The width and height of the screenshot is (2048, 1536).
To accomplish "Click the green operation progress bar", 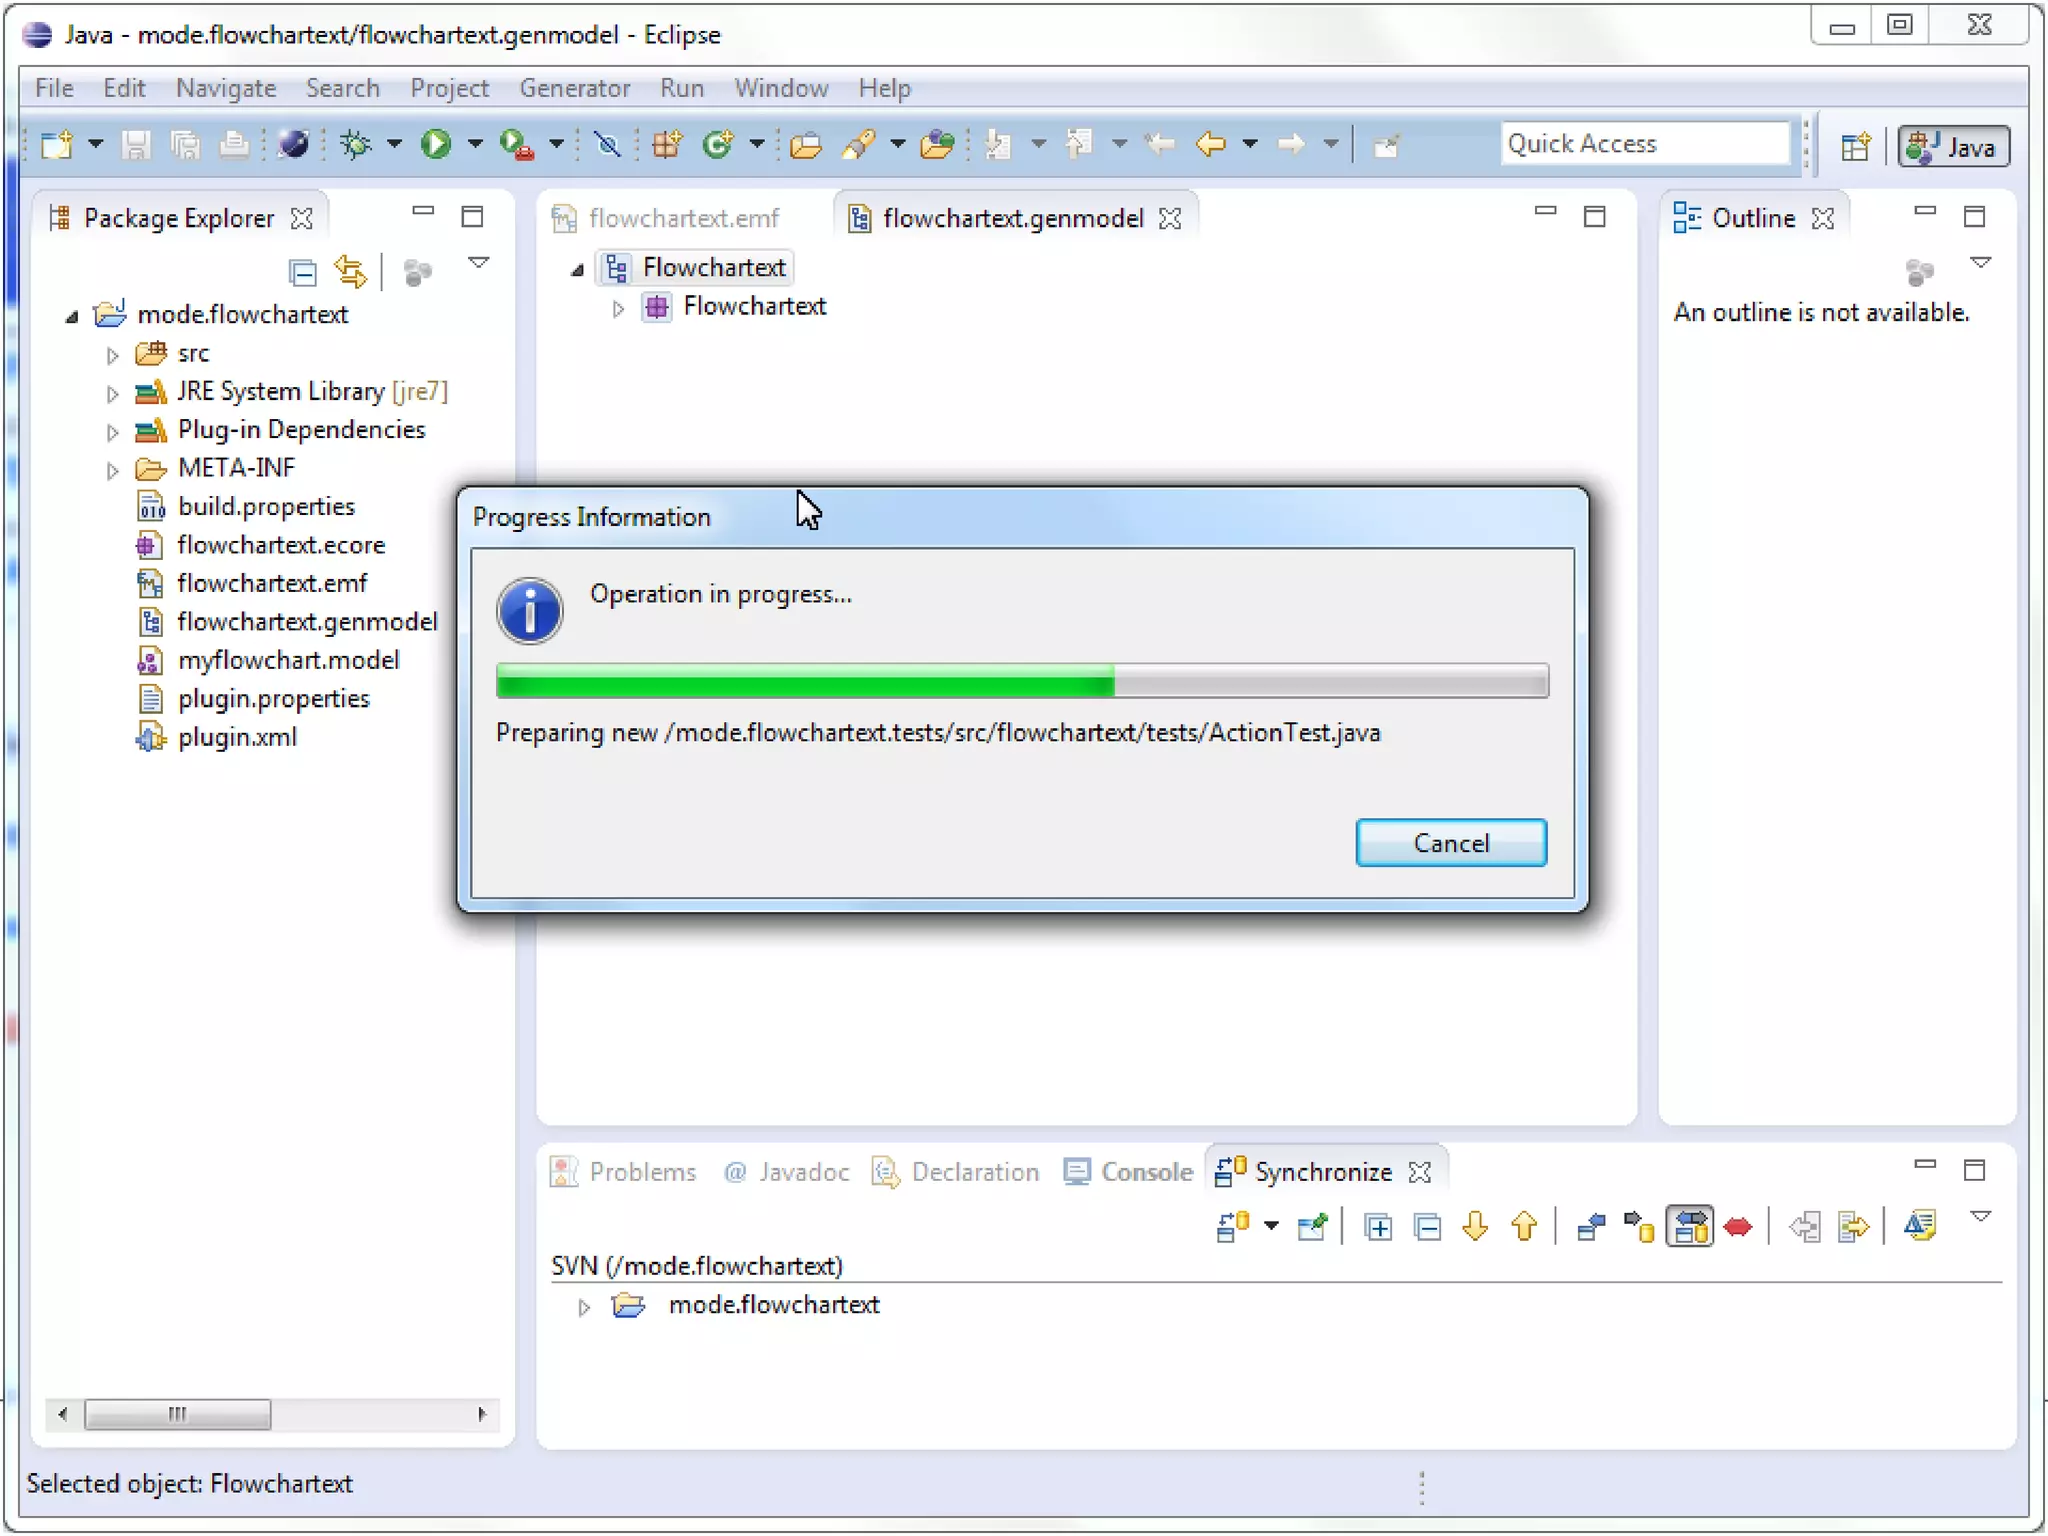I will tap(805, 682).
